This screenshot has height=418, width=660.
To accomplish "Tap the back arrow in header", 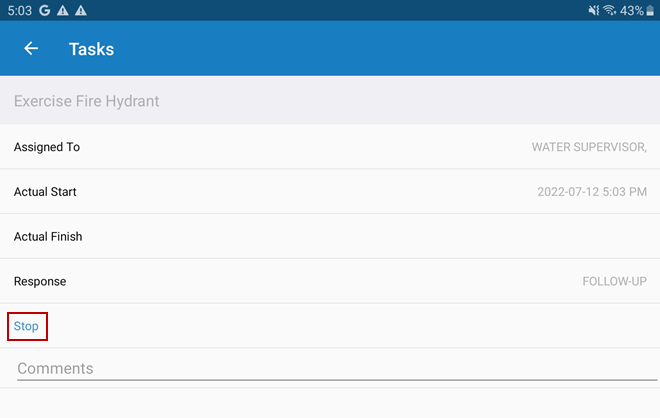I will click(x=31, y=48).
